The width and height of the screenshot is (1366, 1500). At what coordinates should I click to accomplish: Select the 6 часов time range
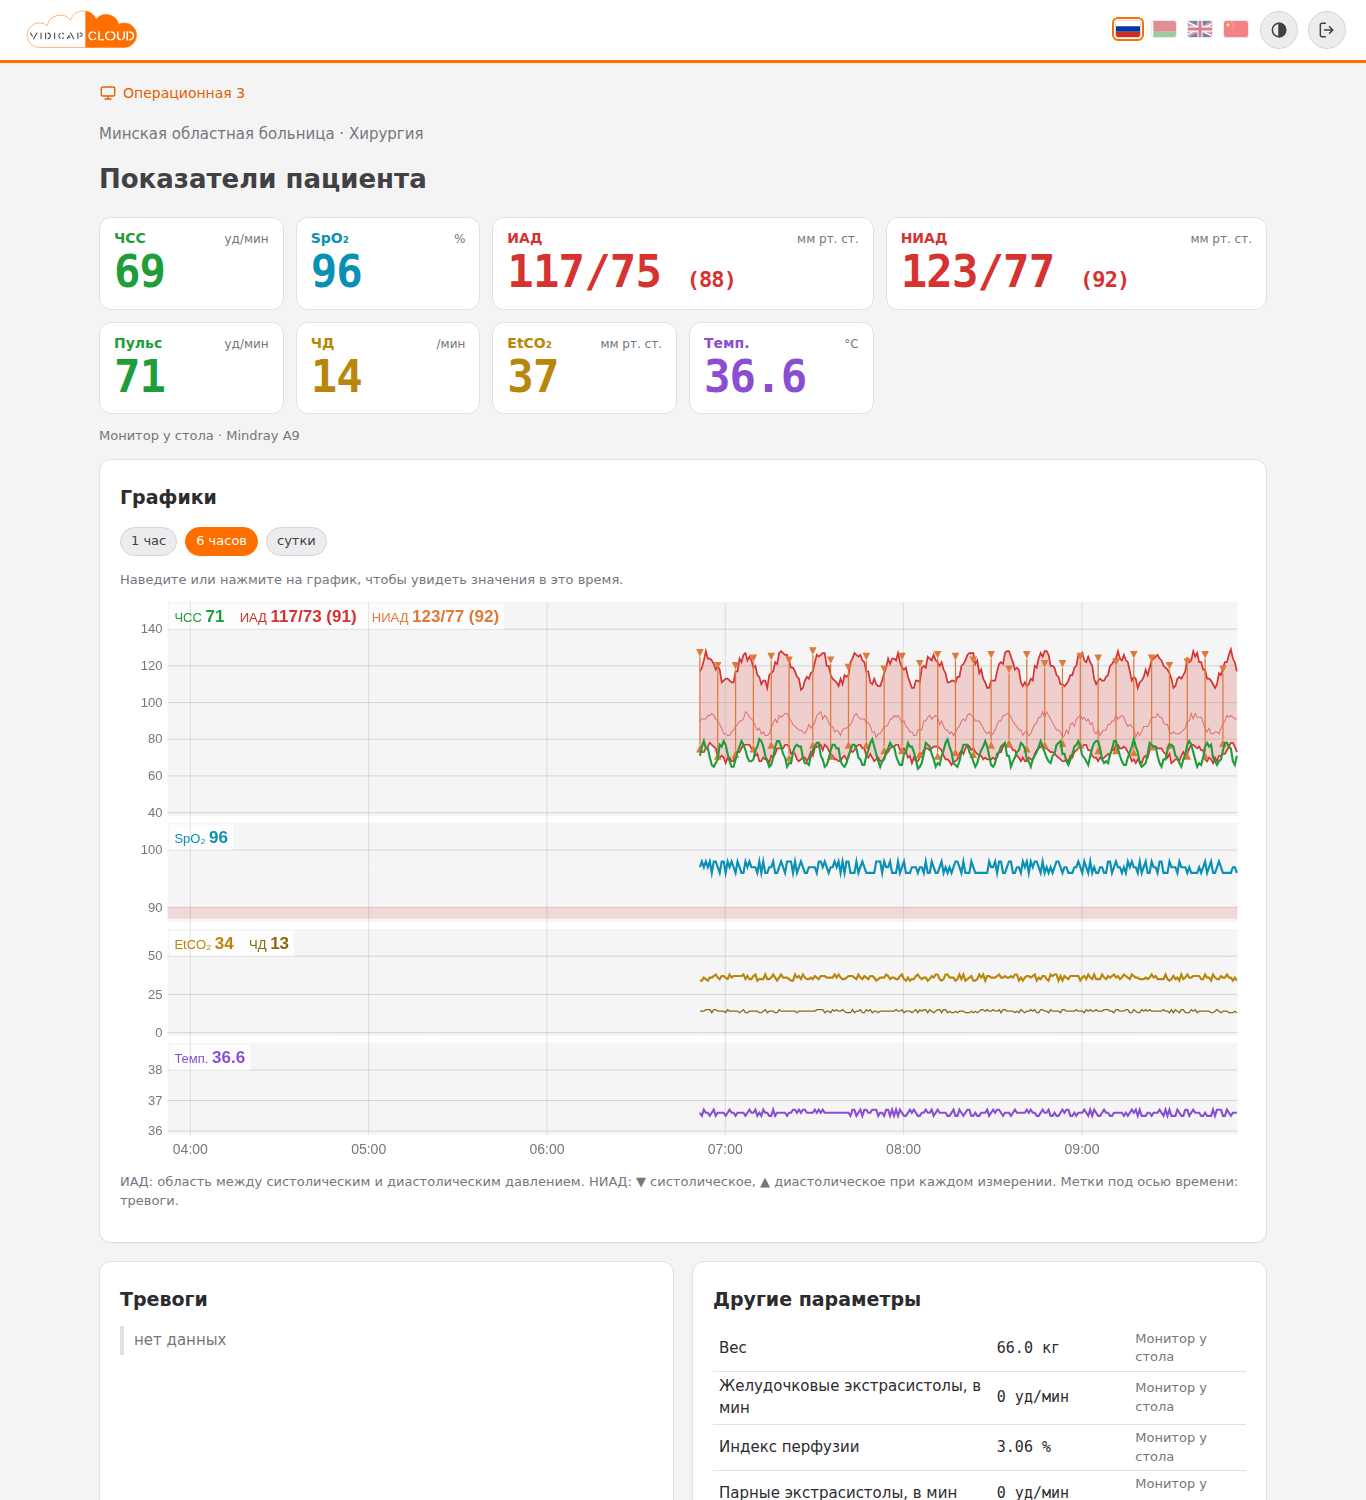click(x=221, y=541)
